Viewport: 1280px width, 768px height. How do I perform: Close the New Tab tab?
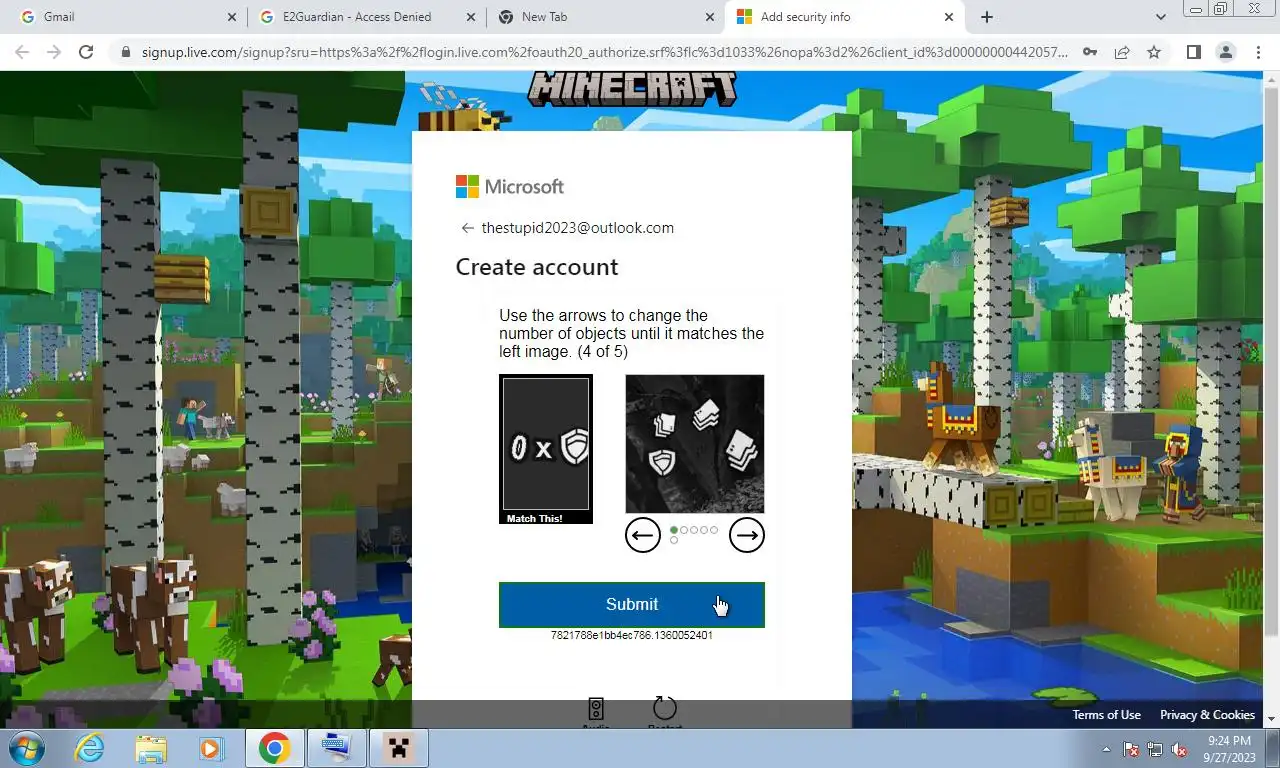(709, 17)
